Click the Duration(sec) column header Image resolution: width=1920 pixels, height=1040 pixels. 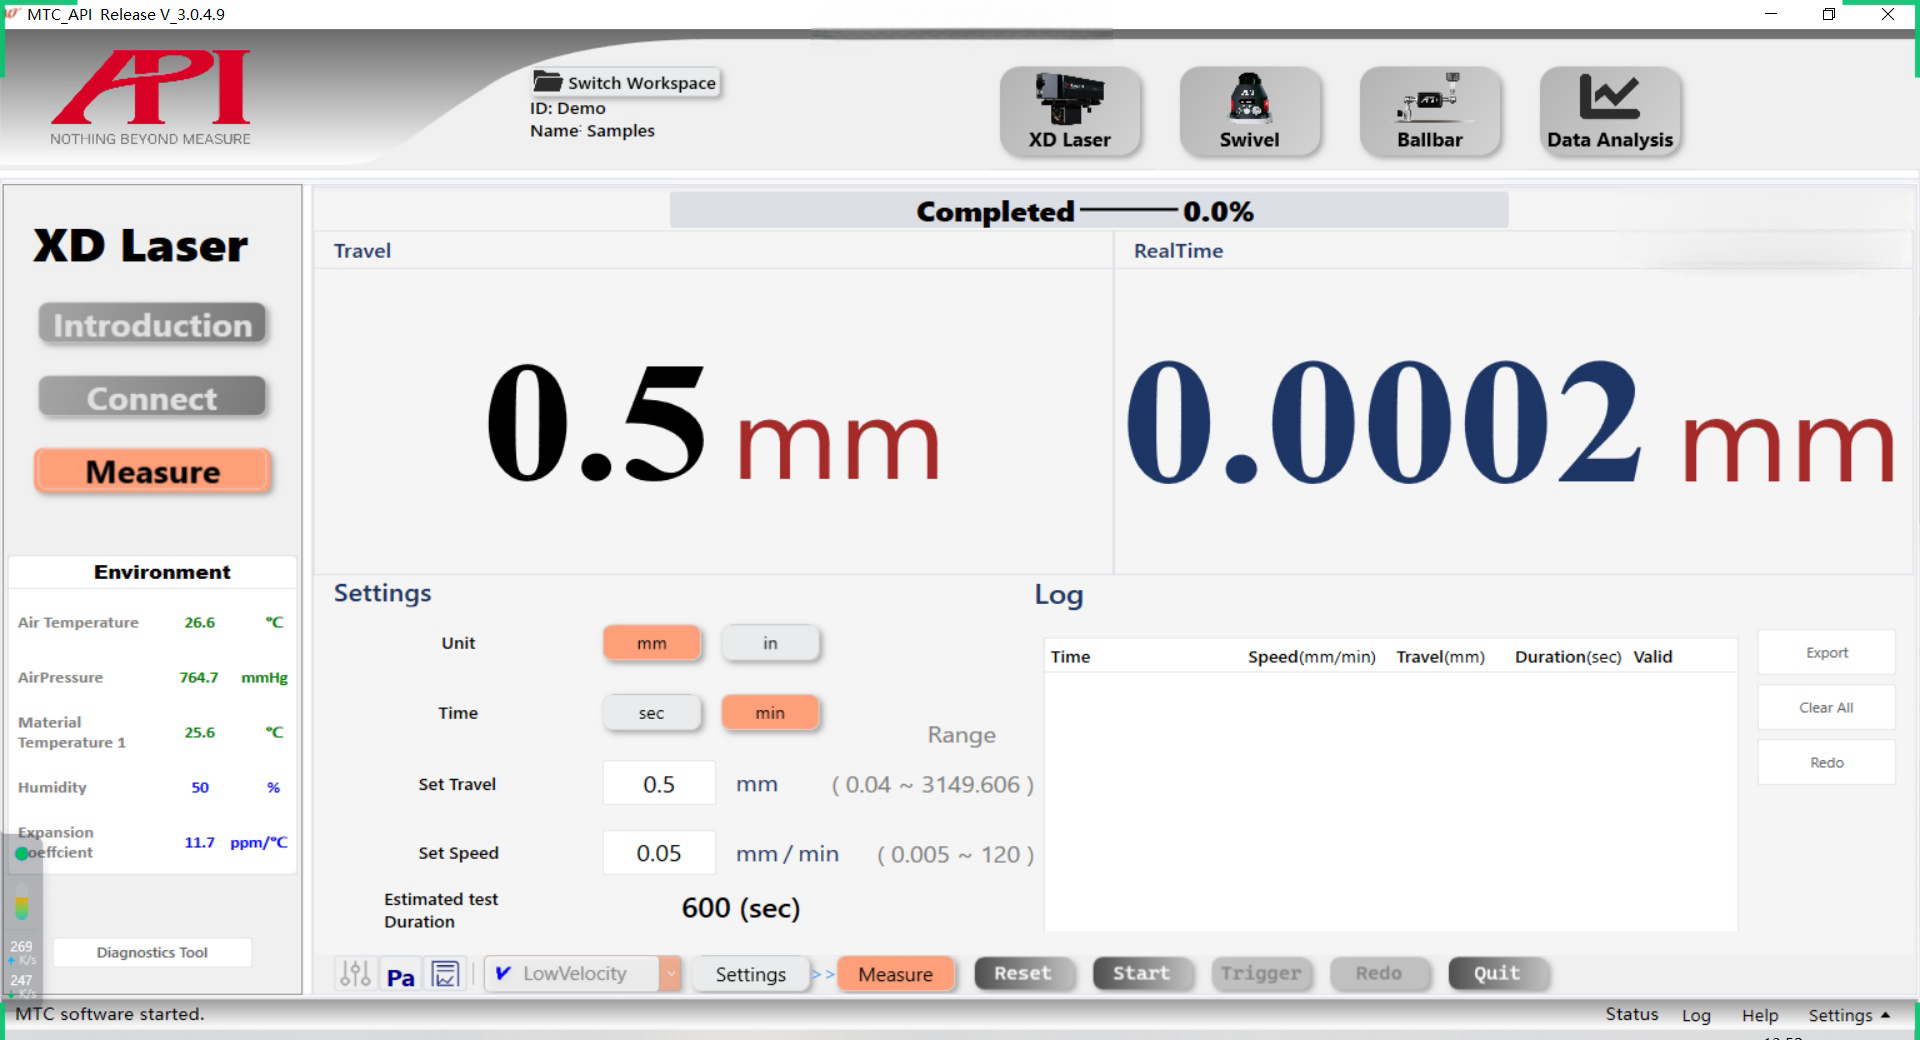(1568, 657)
